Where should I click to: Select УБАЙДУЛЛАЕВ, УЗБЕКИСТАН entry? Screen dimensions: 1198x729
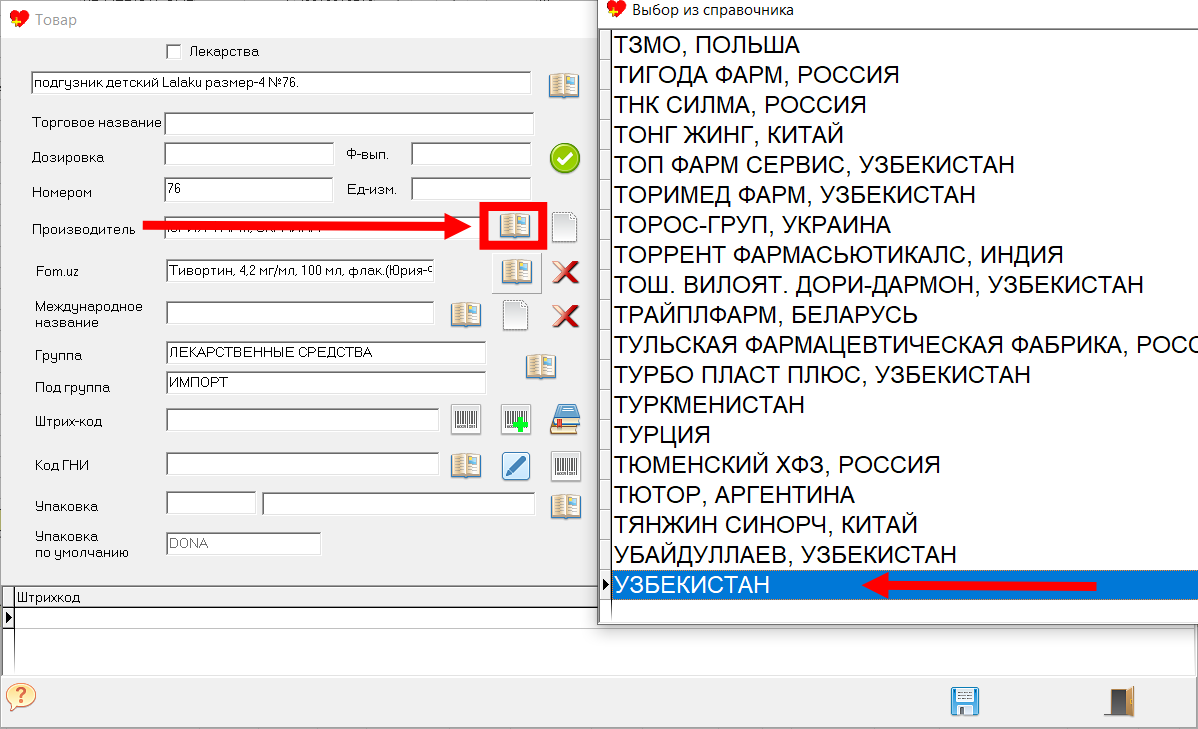(x=905, y=555)
